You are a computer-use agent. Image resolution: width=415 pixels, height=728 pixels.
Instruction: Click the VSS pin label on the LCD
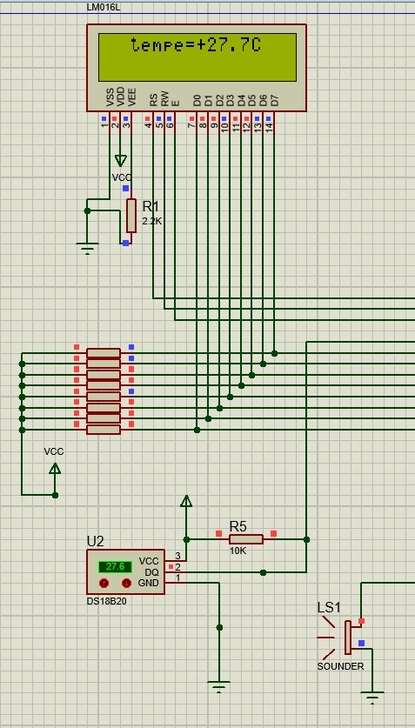click(x=110, y=97)
